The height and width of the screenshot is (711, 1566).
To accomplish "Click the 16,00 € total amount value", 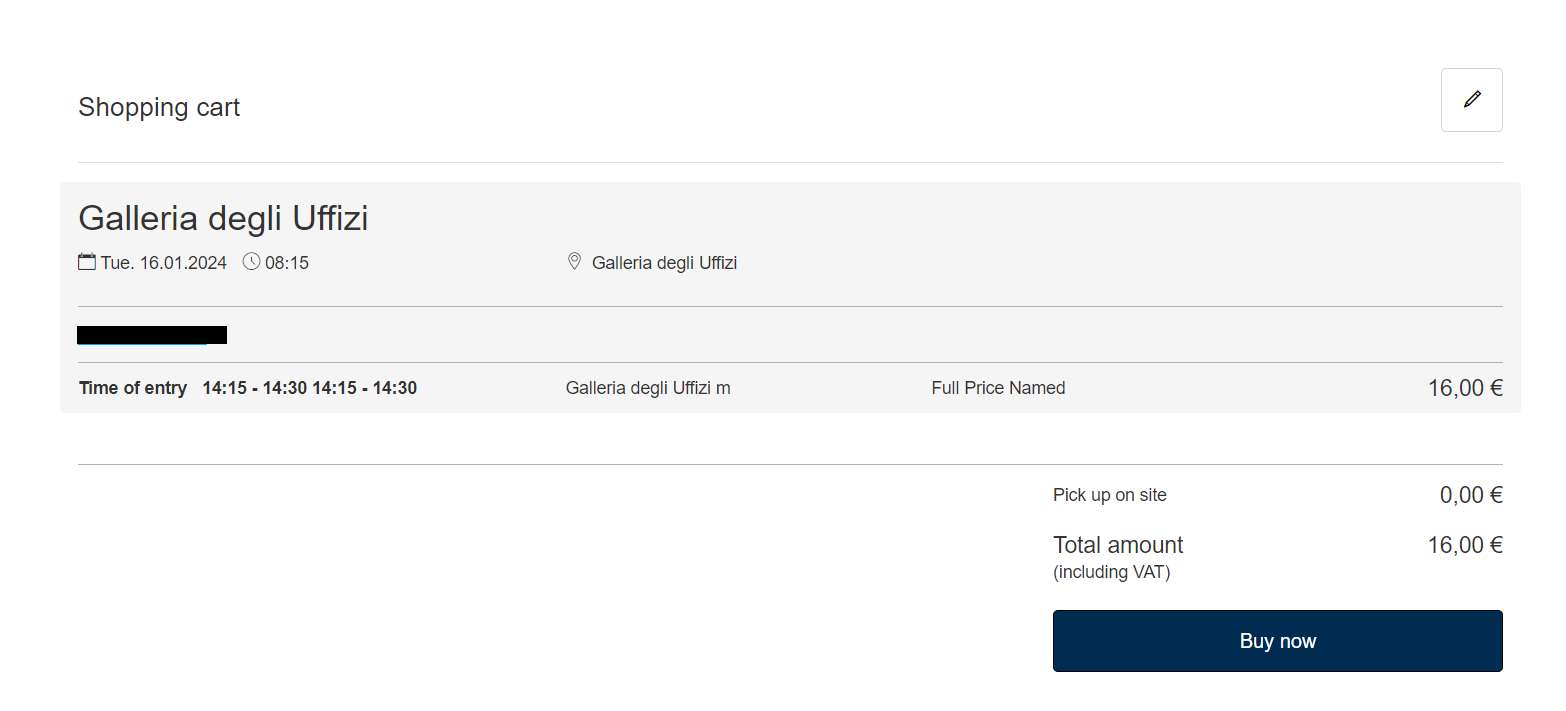I will click(x=1464, y=545).
